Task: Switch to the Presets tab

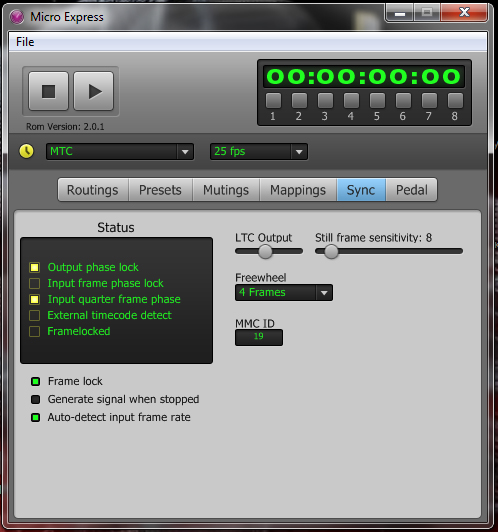Action: [160, 190]
